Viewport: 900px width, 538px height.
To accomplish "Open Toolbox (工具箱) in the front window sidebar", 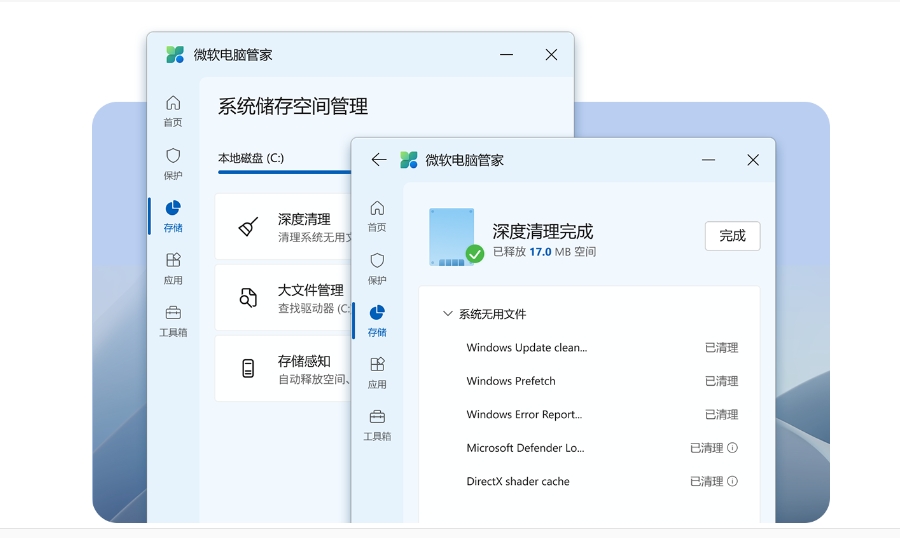I will point(377,425).
